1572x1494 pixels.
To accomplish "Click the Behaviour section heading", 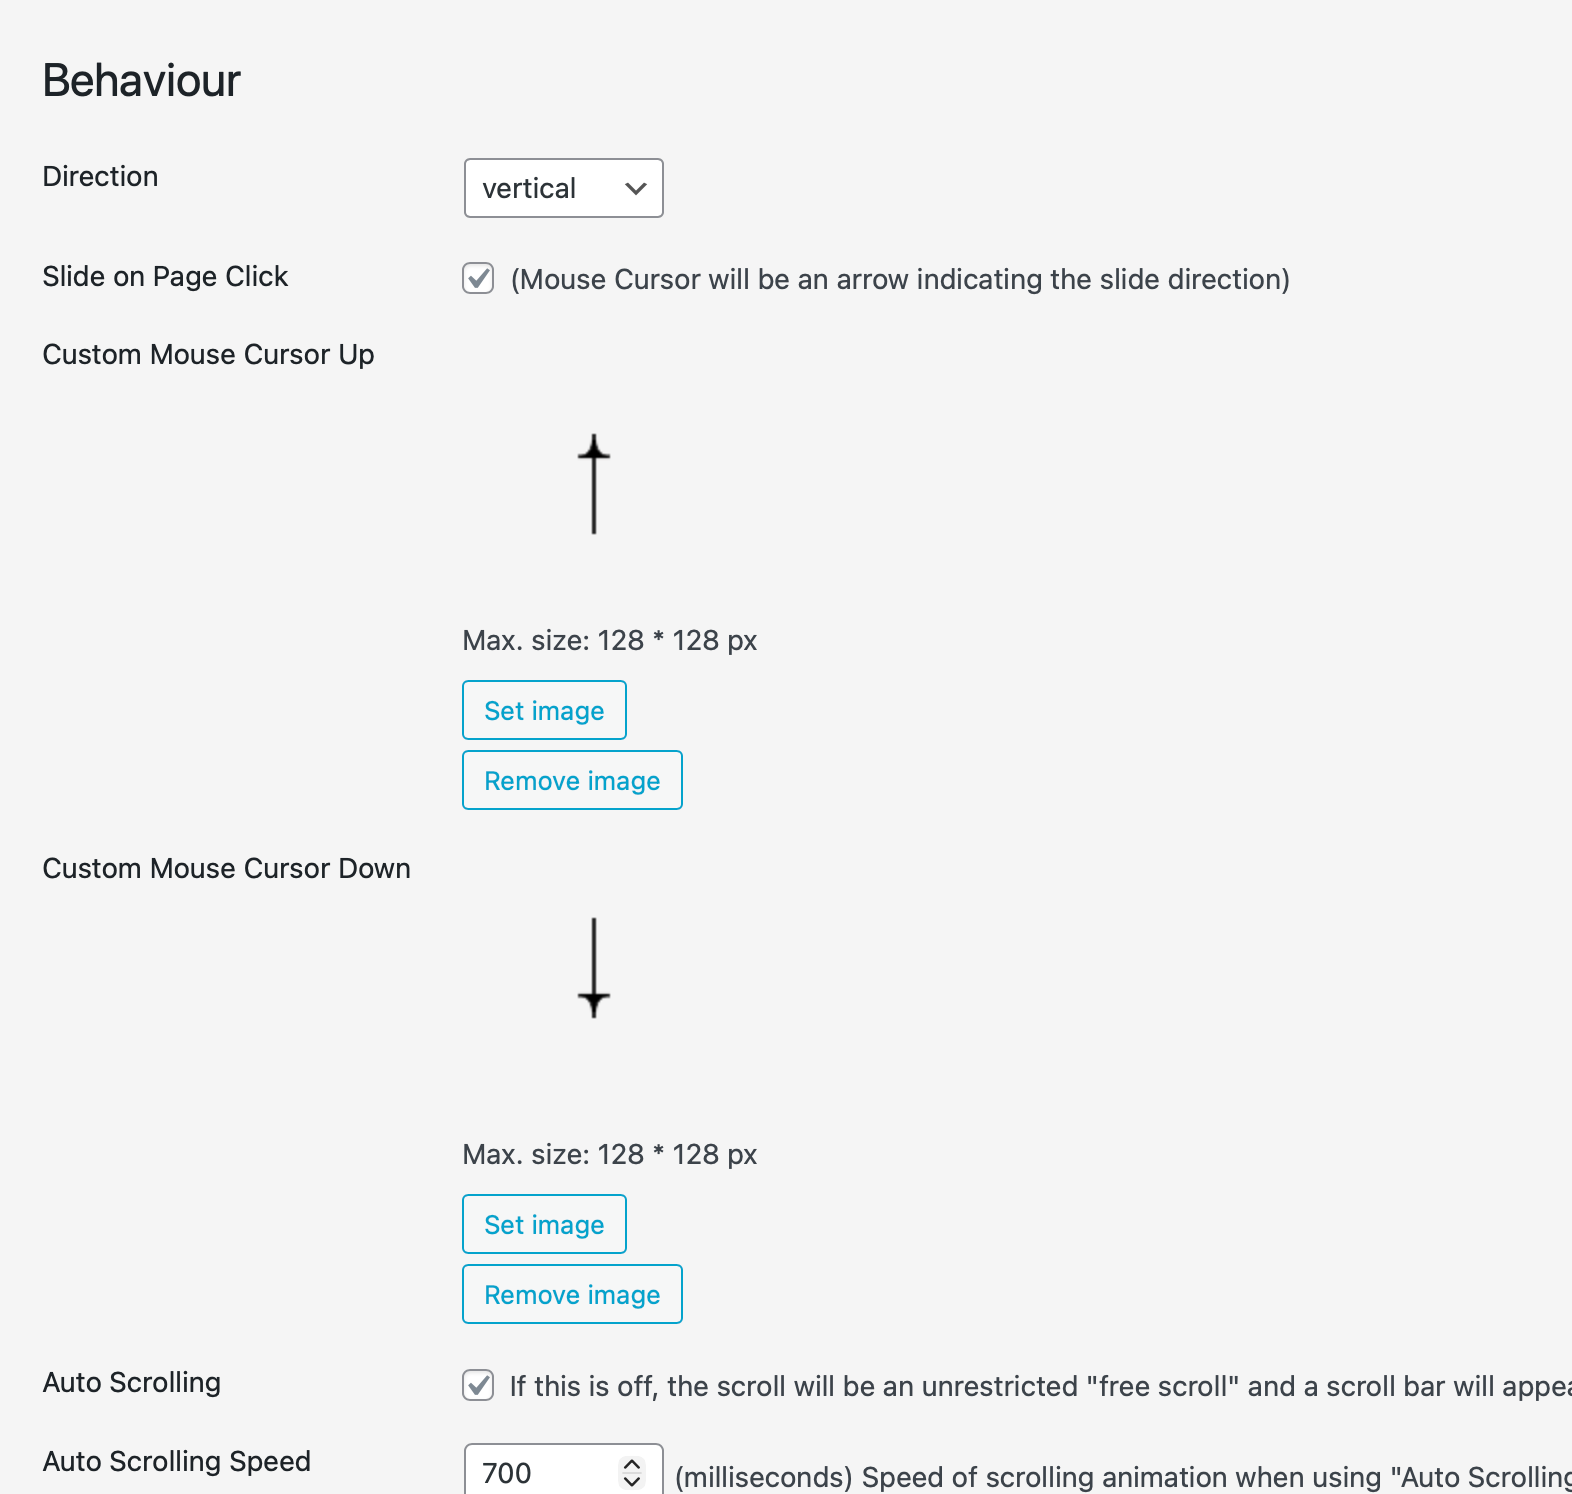I will coord(141,80).
